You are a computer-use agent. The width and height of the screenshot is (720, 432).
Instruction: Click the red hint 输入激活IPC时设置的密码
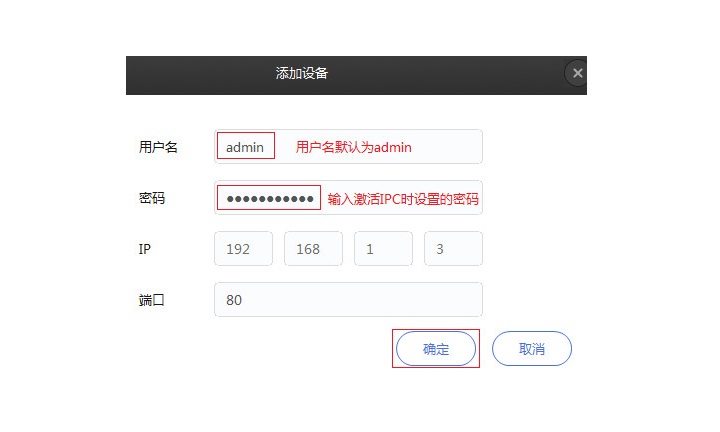(403, 199)
